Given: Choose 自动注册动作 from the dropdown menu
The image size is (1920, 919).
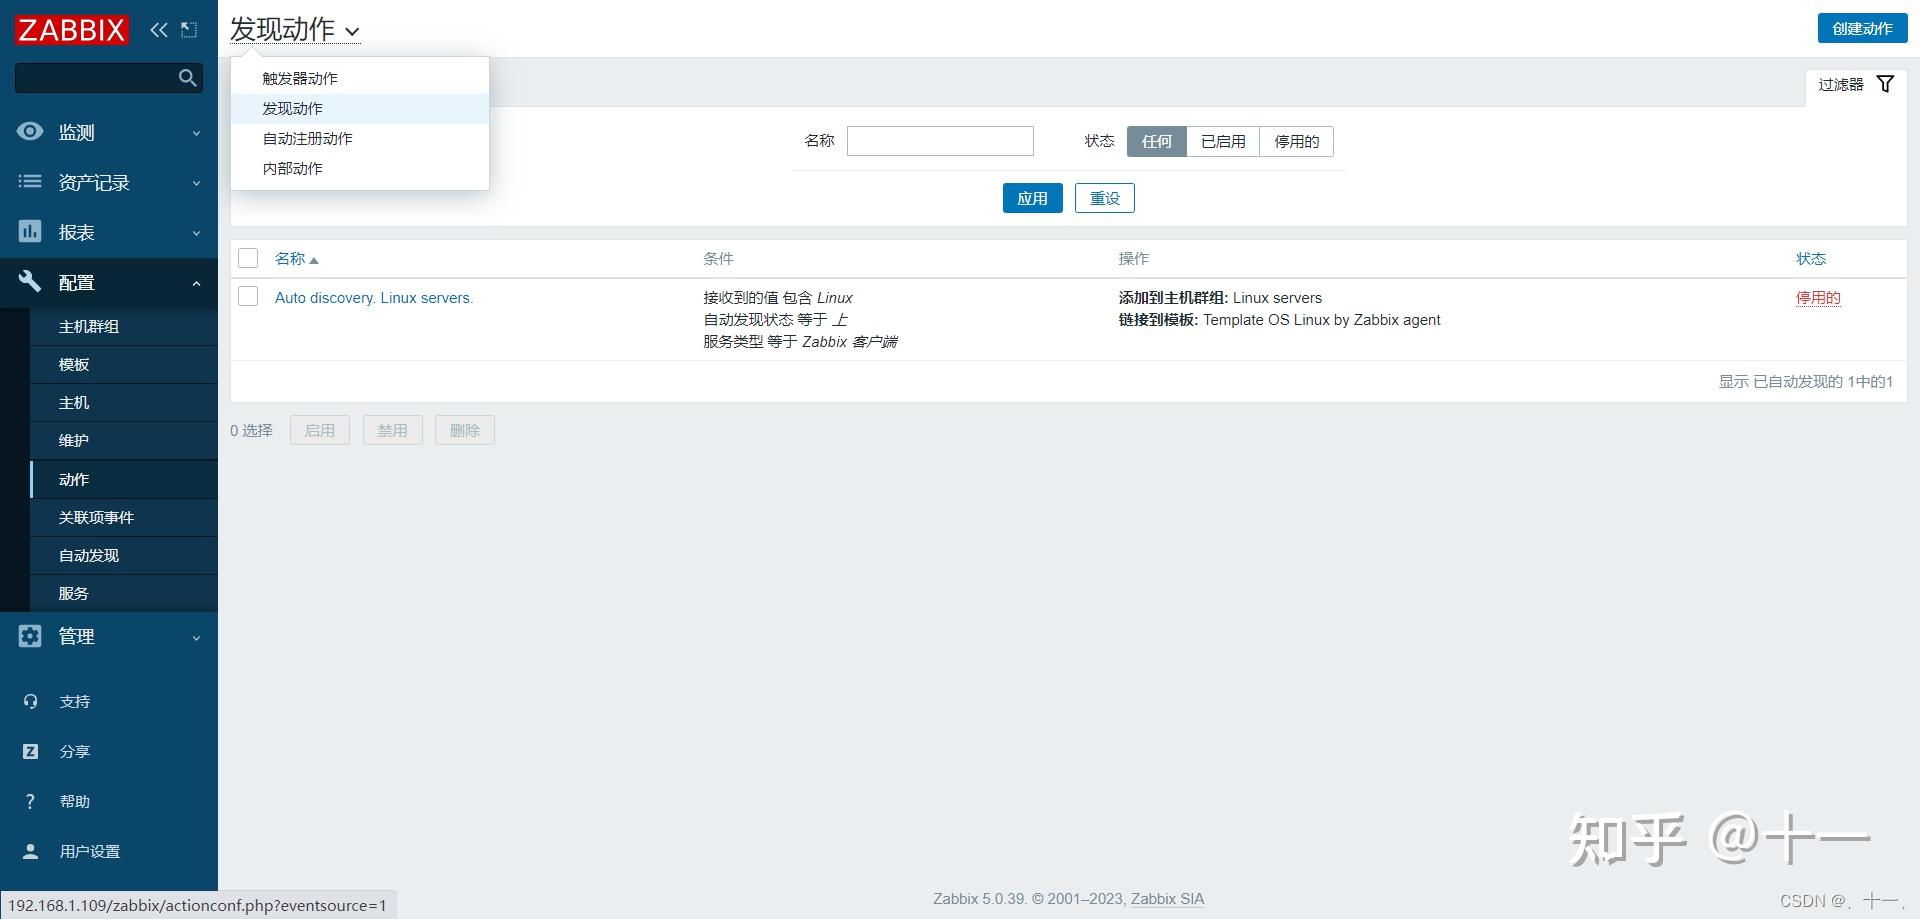Looking at the screenshot, I should click(307, 138).
